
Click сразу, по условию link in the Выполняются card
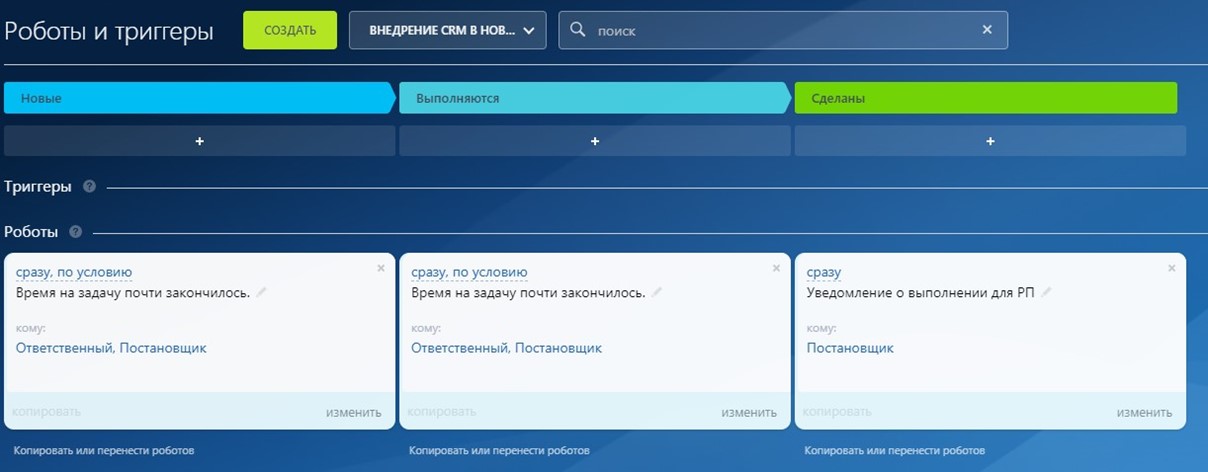pos(469,272)
